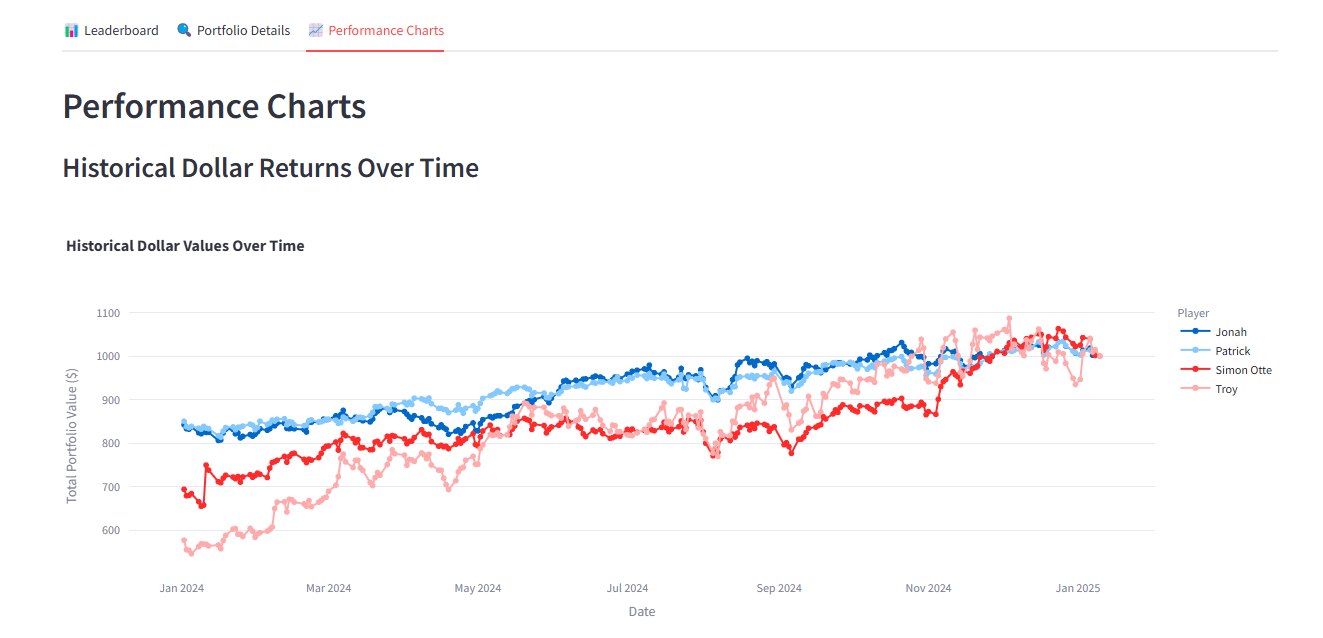Open the Portfolio Details tab
The width and height of the screenshot is (1323, 638).
tap(243, 30)
